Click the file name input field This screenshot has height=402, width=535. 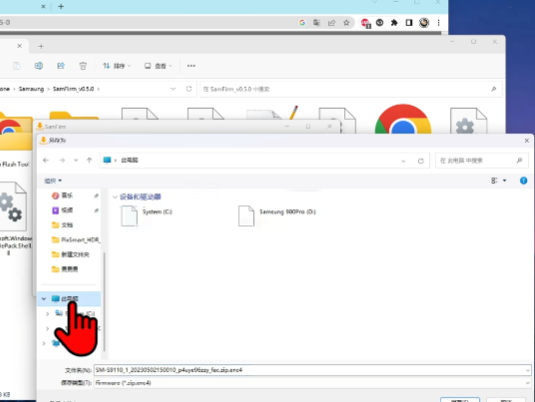(312, 370)
